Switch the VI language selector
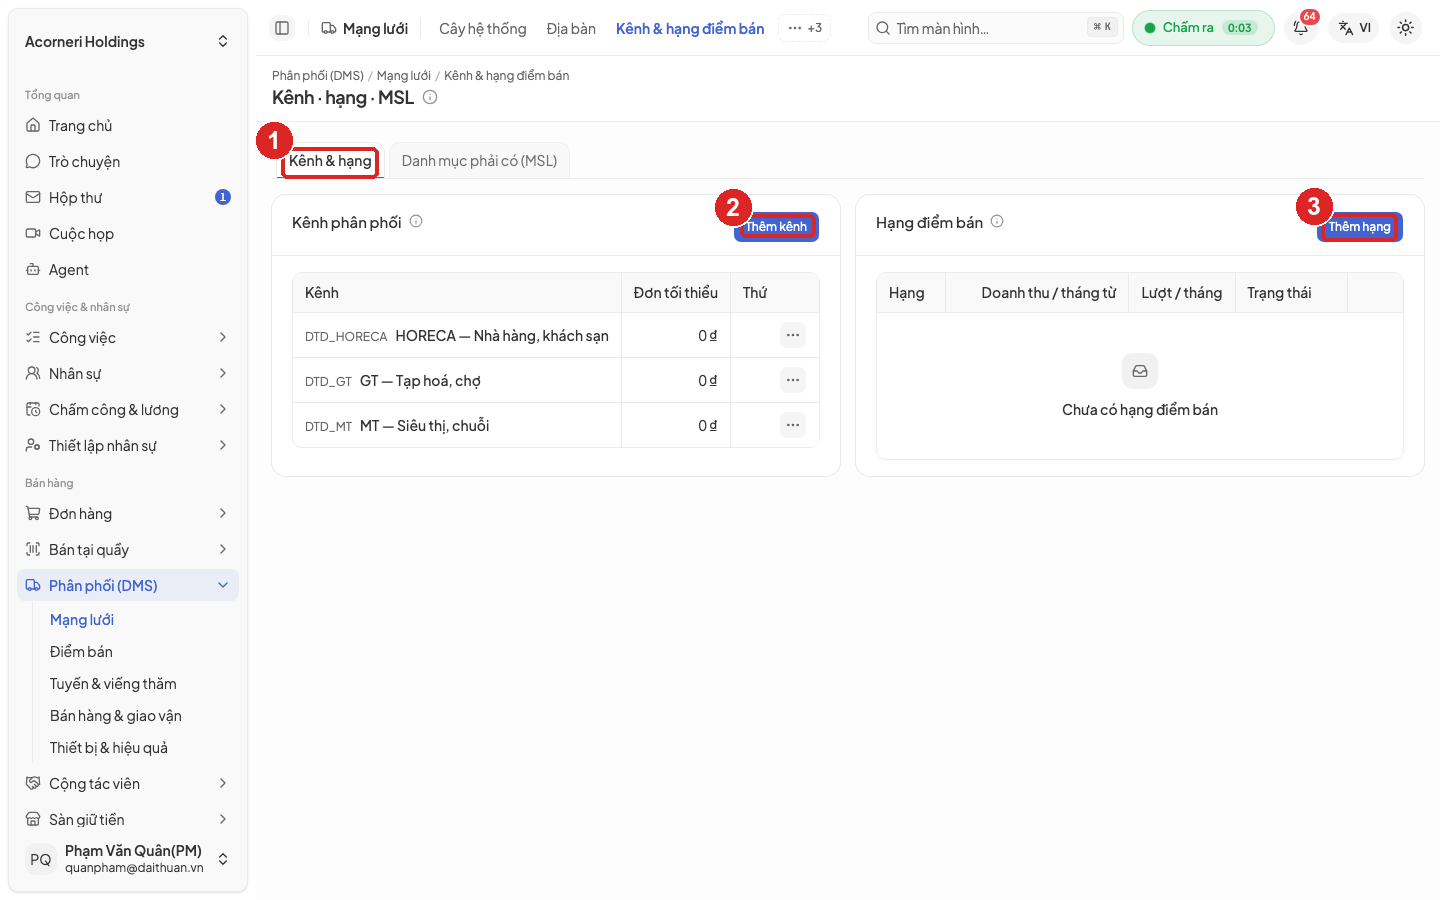Viewport: 1440px width, 900px height. pos(1354,28)
